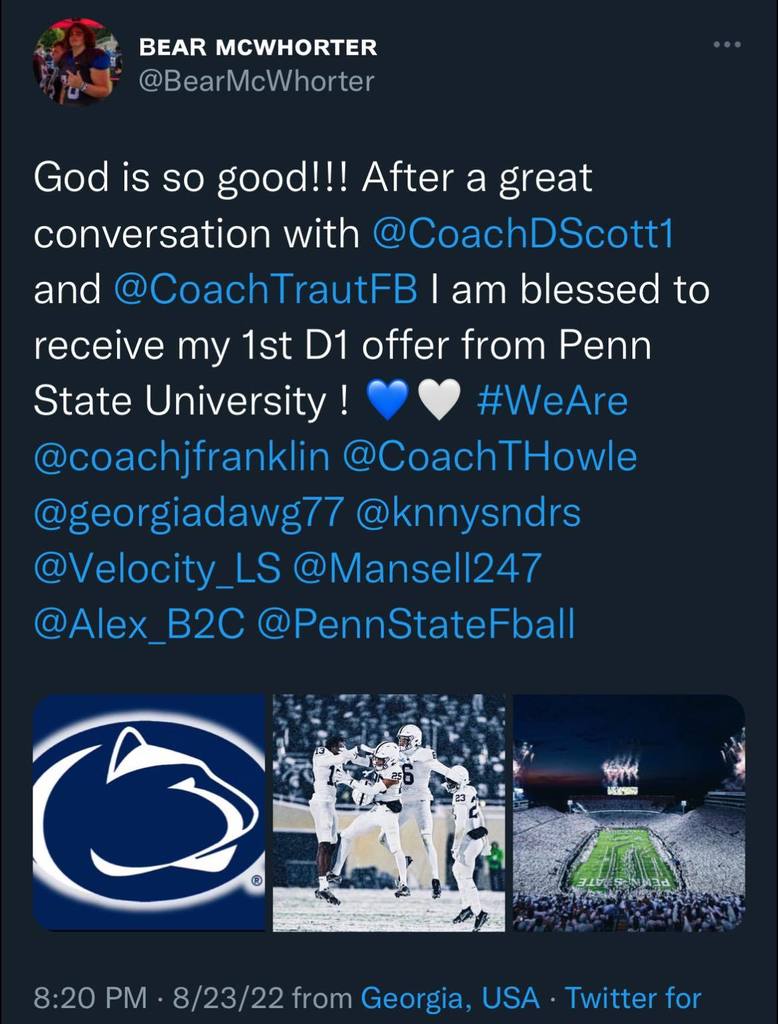This screenshot has width=778, height=1024.
Task: Open the players celebrating in snow photo
Action: (x=389, y=813)
